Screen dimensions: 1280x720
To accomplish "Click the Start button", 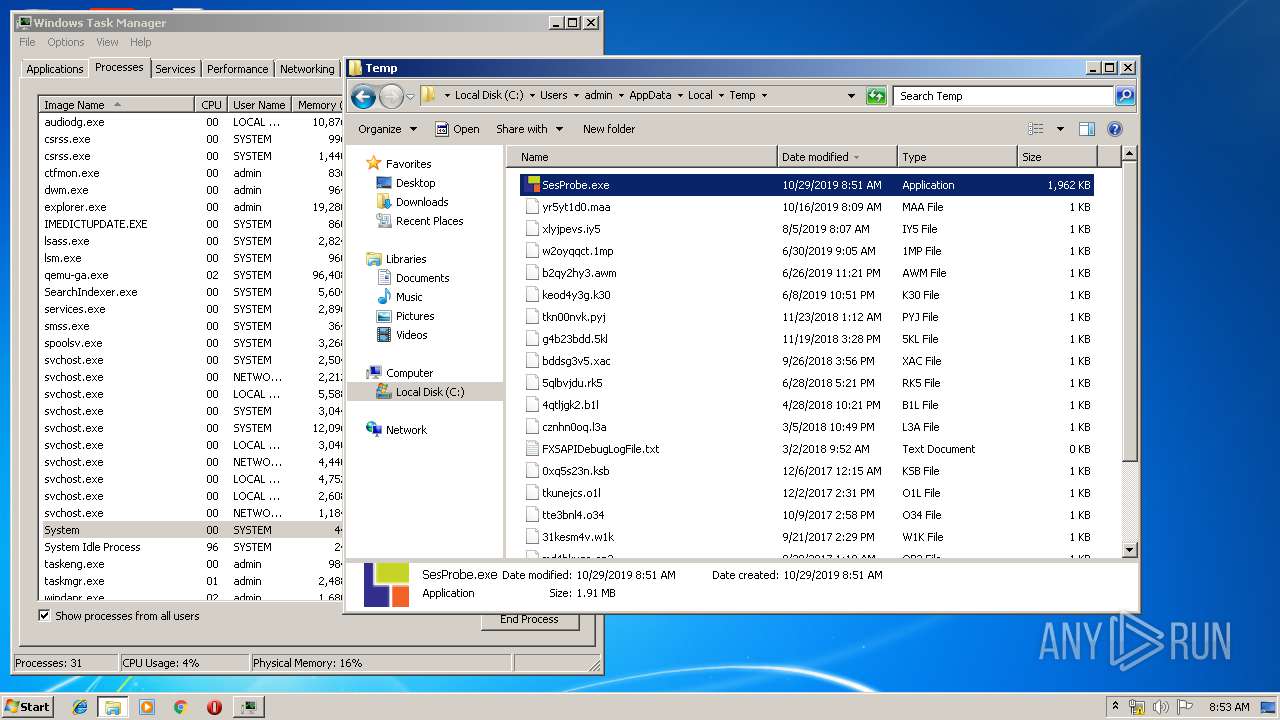I will coord(27,707).
